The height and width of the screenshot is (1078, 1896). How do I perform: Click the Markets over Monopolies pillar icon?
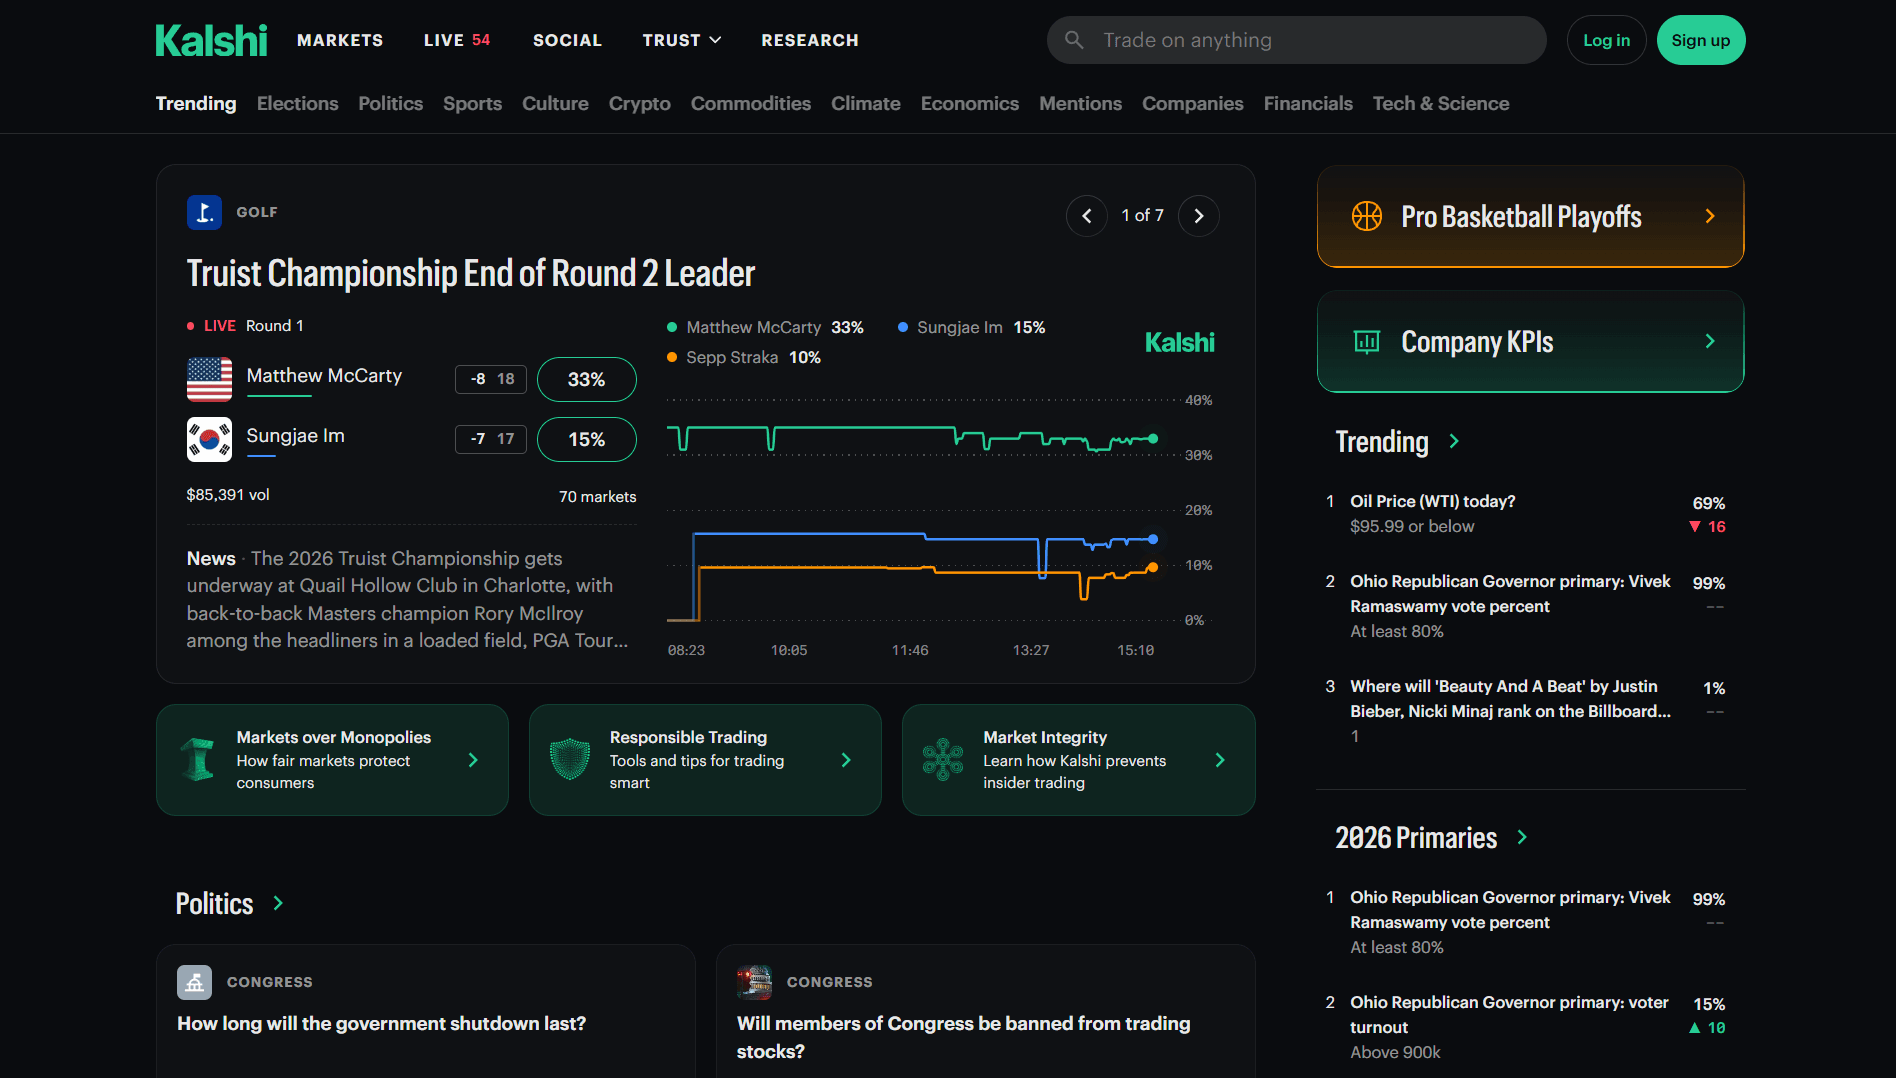(x=198, y=760)
